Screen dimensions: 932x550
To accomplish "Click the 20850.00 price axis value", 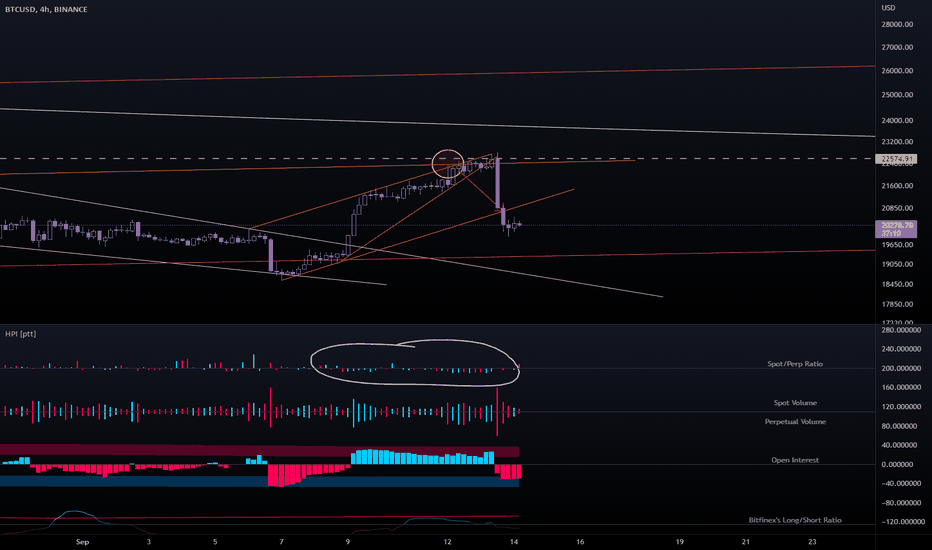I will pos(898,208).
